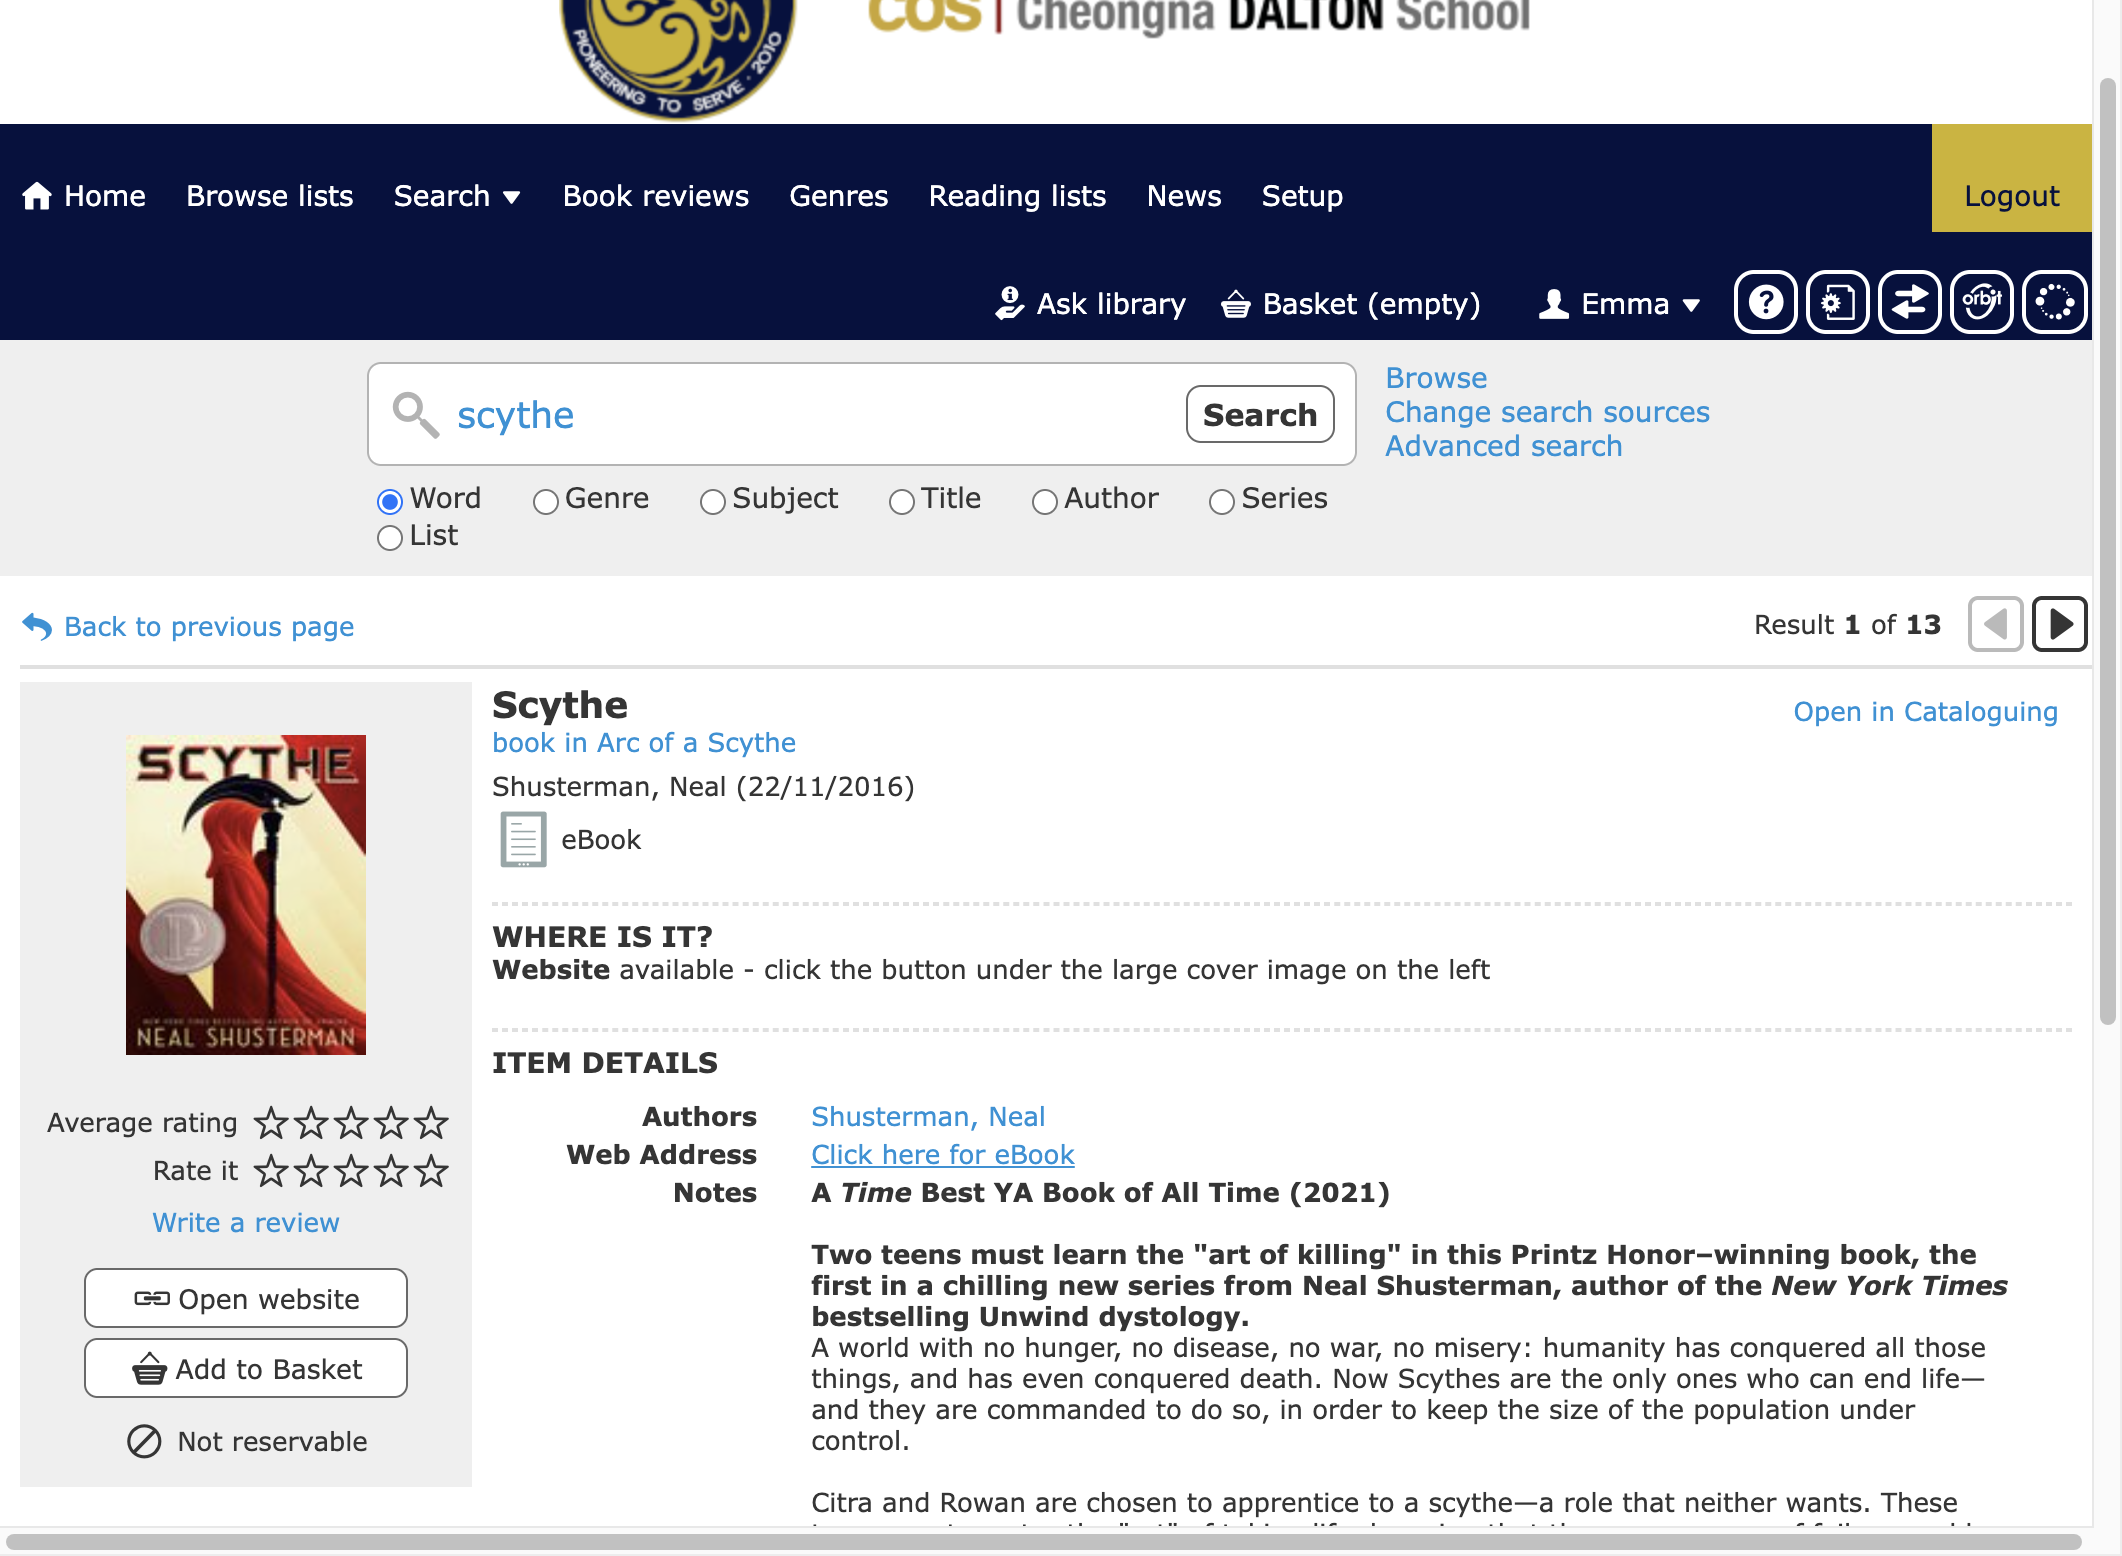The height and width of the screenshot is (1556, 2122).
Task: Select the Word search option
Action: point(390,501)
